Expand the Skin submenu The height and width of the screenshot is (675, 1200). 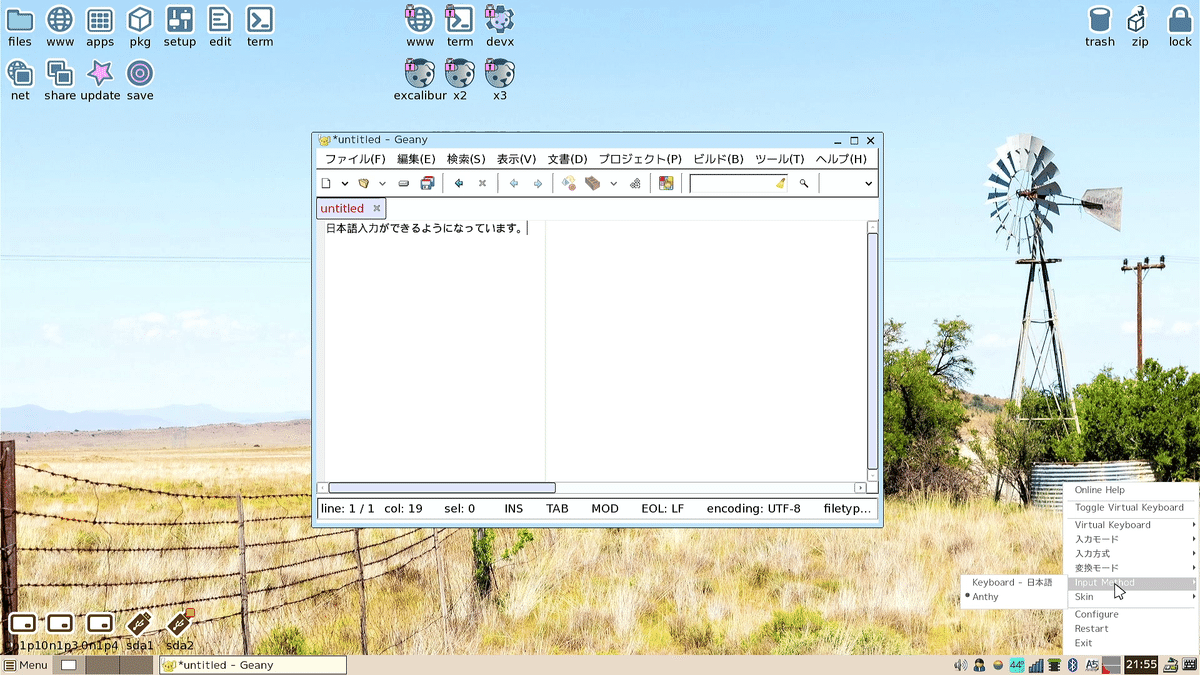click(1085, 597)
